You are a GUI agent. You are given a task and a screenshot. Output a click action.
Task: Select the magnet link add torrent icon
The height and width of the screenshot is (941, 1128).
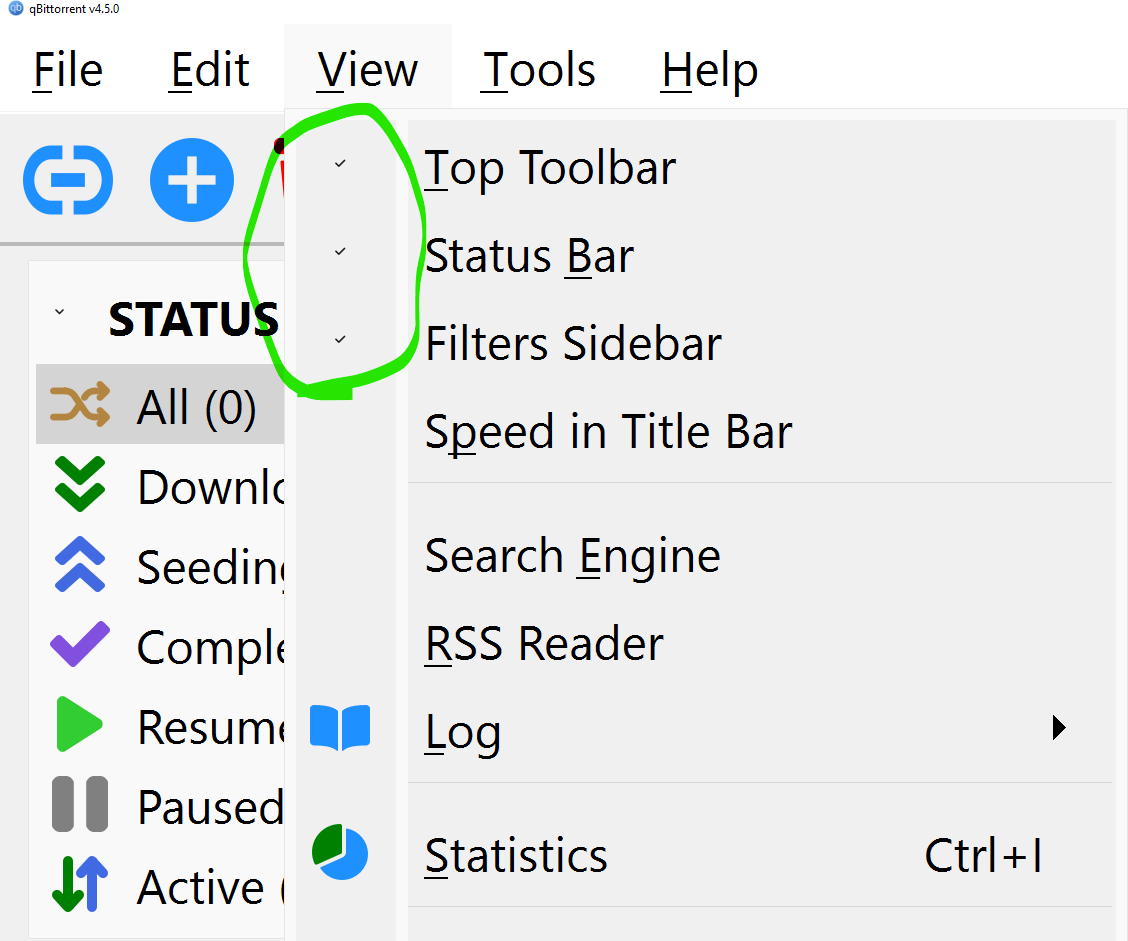coord(67,180)
